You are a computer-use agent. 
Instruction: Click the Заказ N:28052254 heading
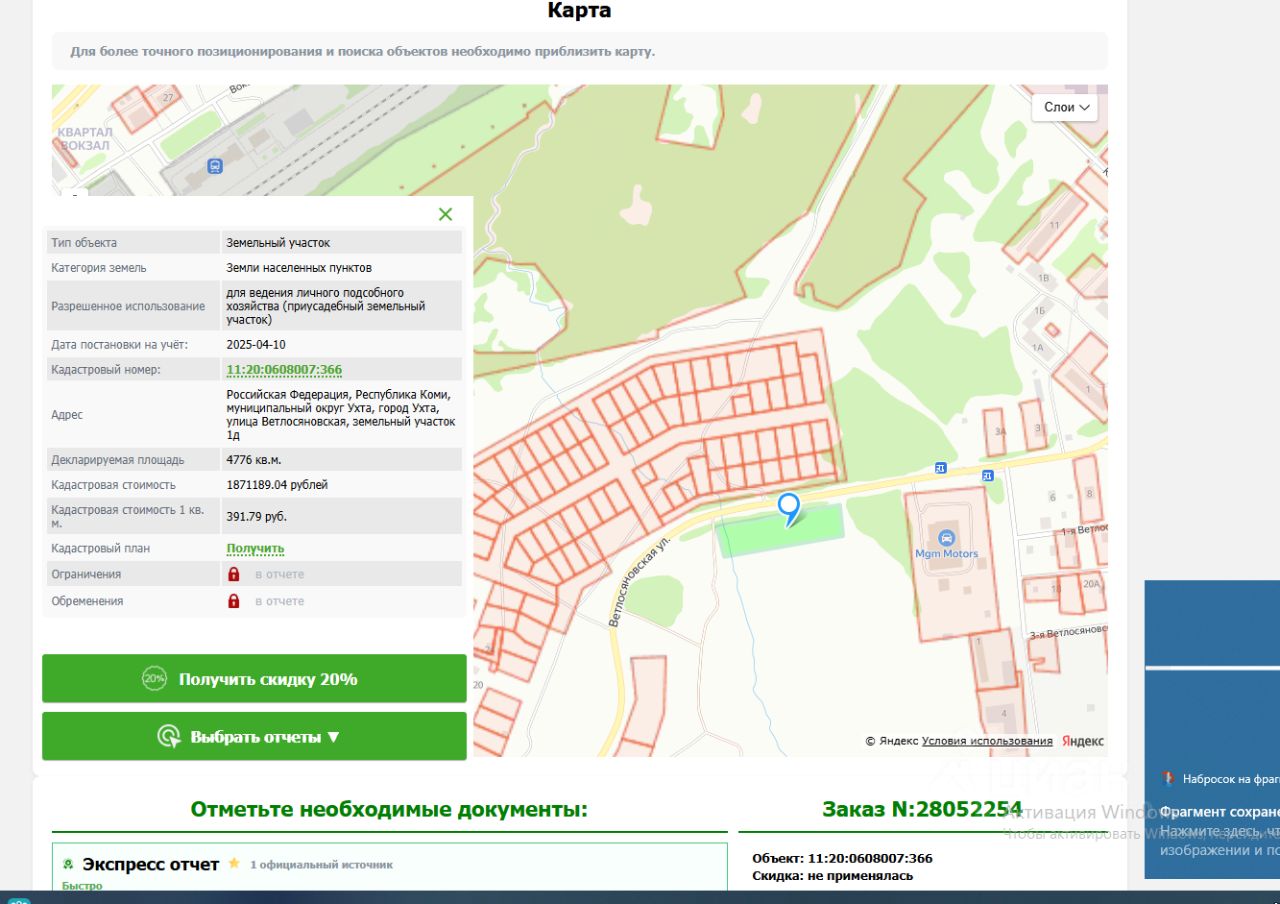tap(922, 809)
